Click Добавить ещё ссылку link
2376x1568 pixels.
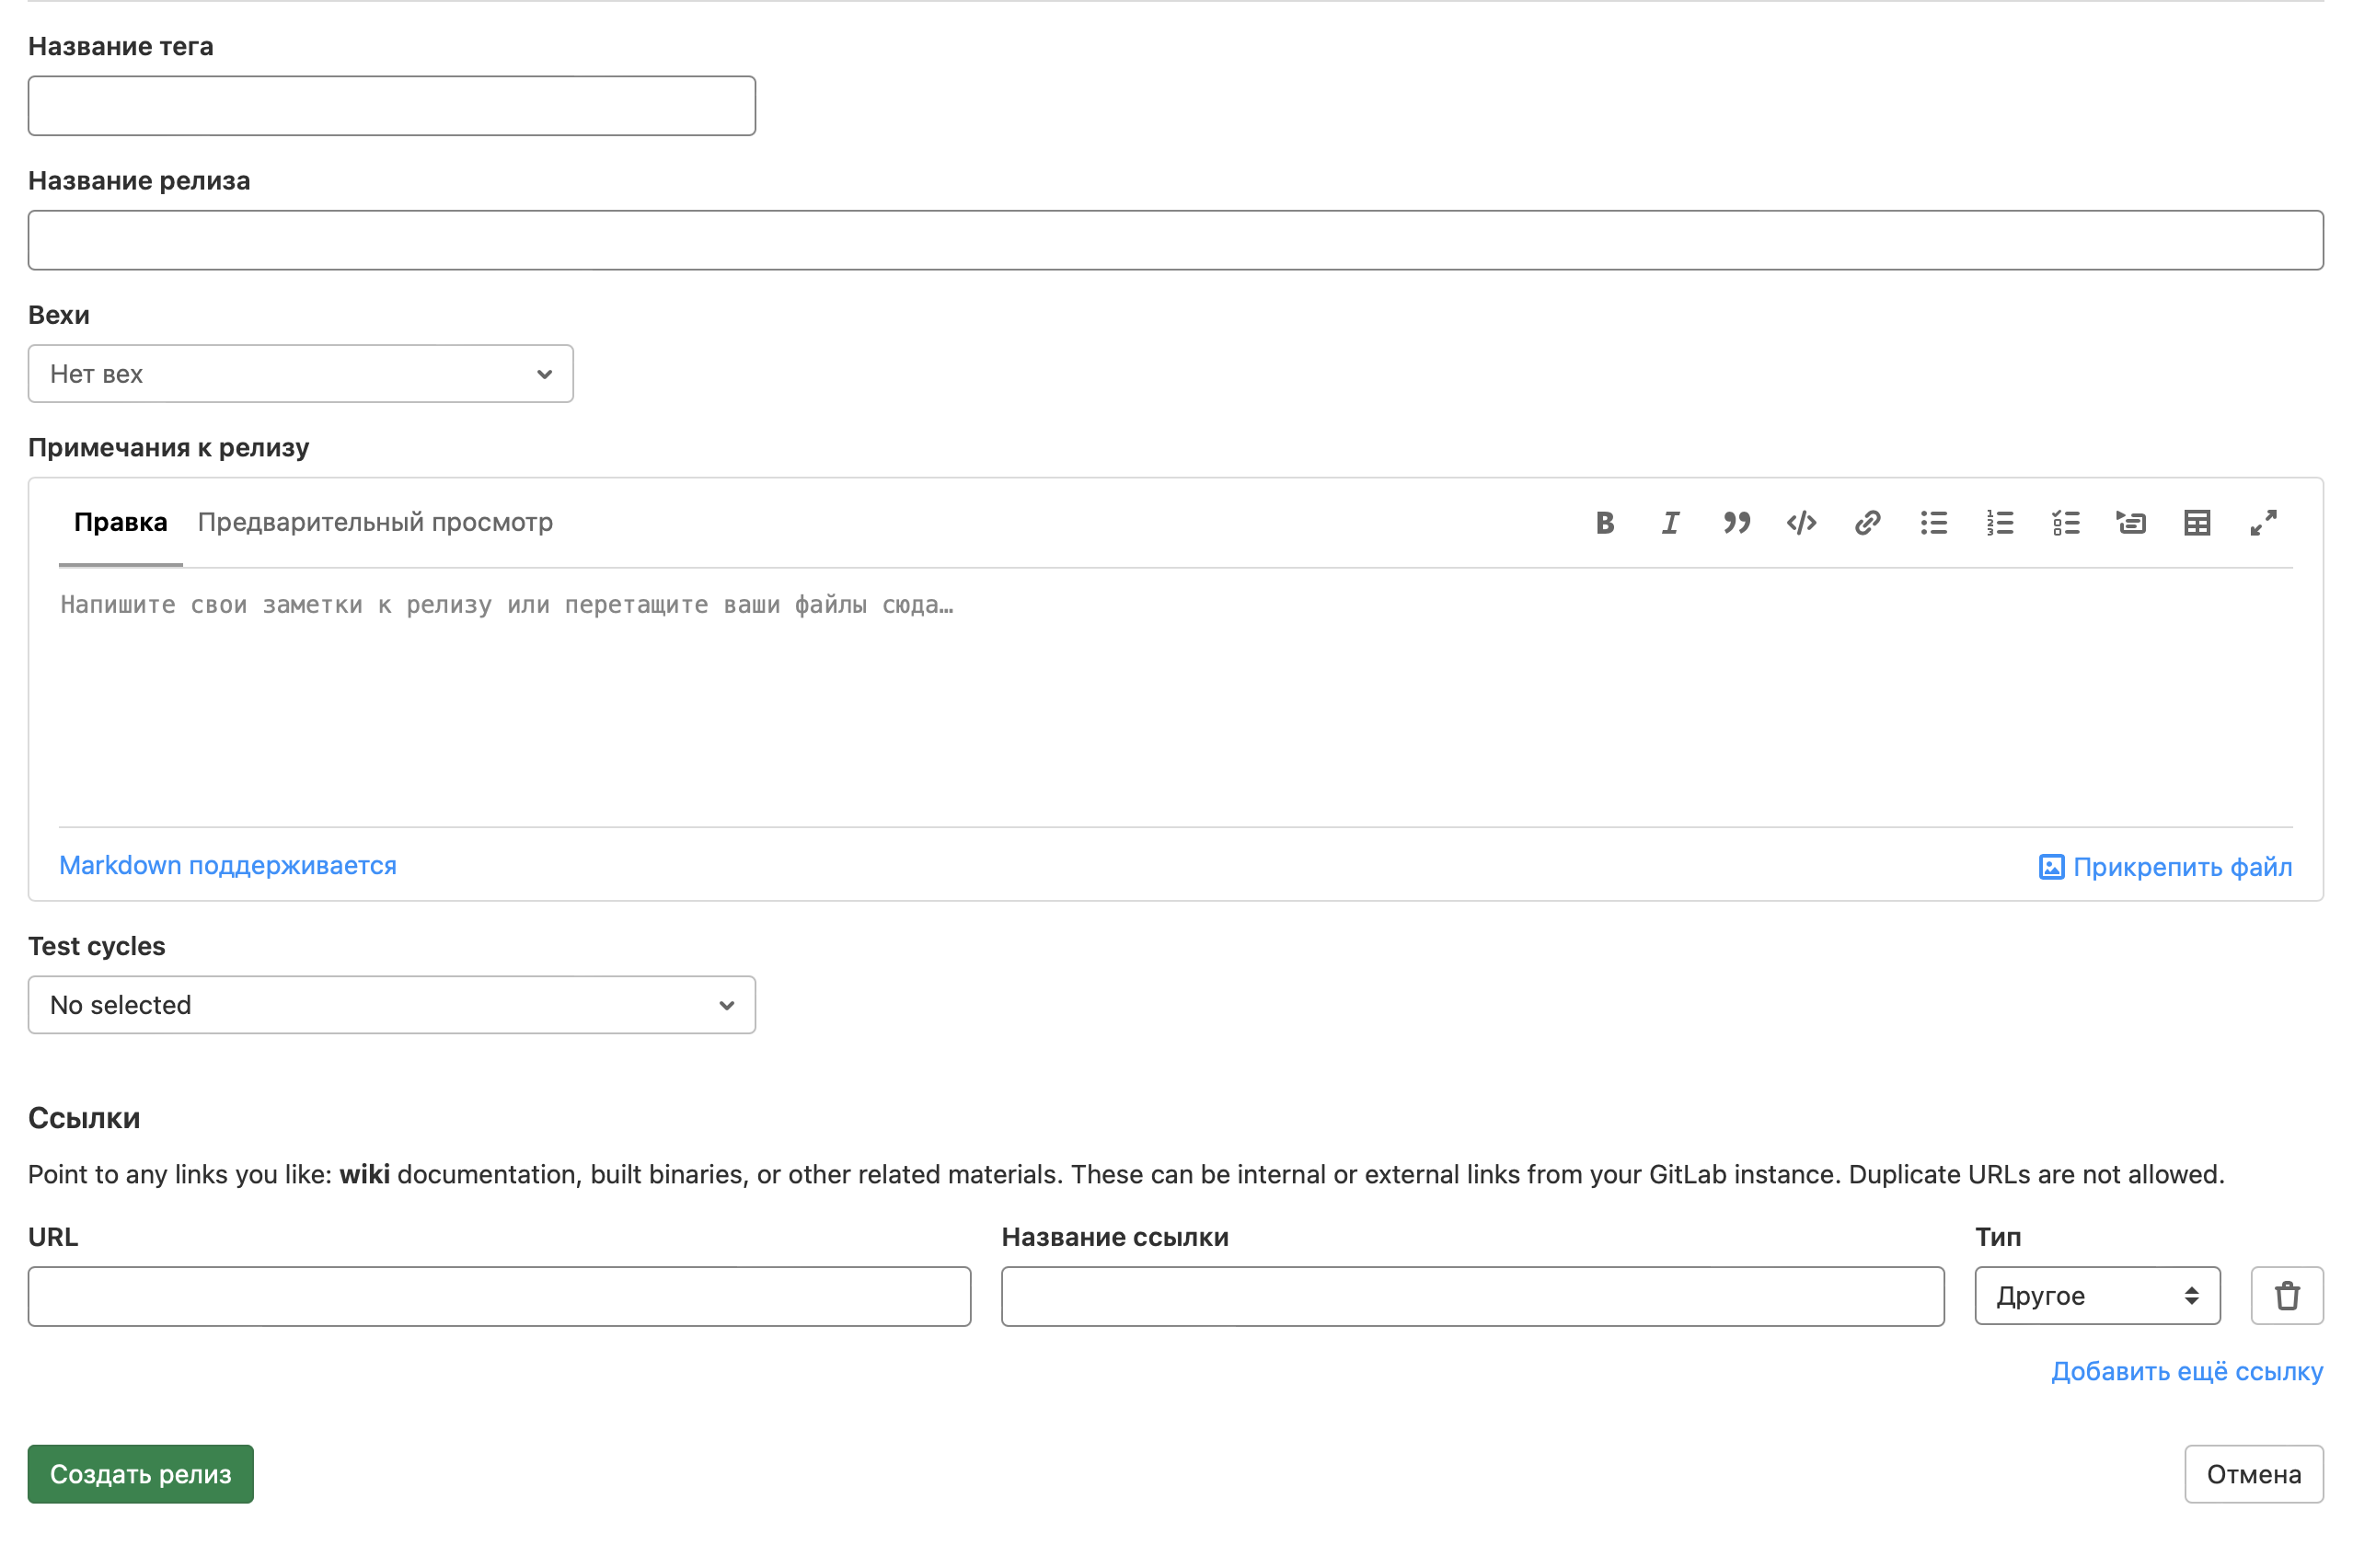pos(2186,1371)
